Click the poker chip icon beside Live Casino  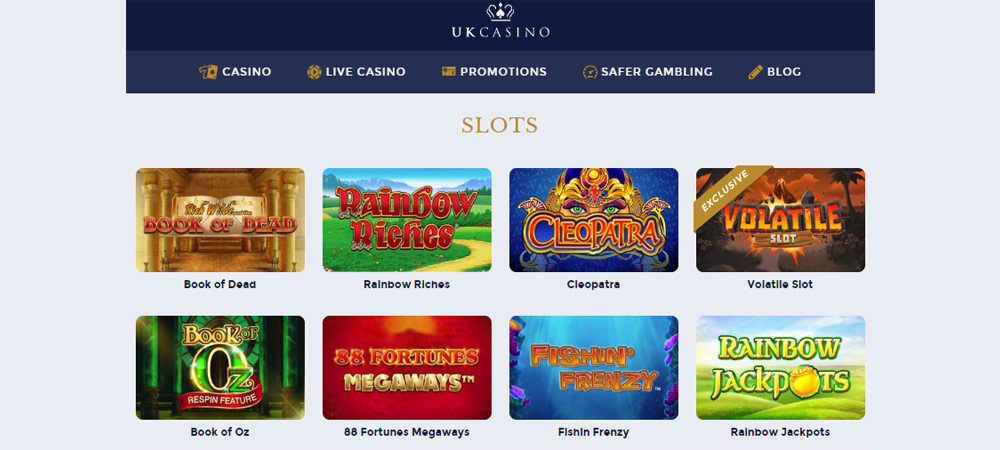pos(314,72)
